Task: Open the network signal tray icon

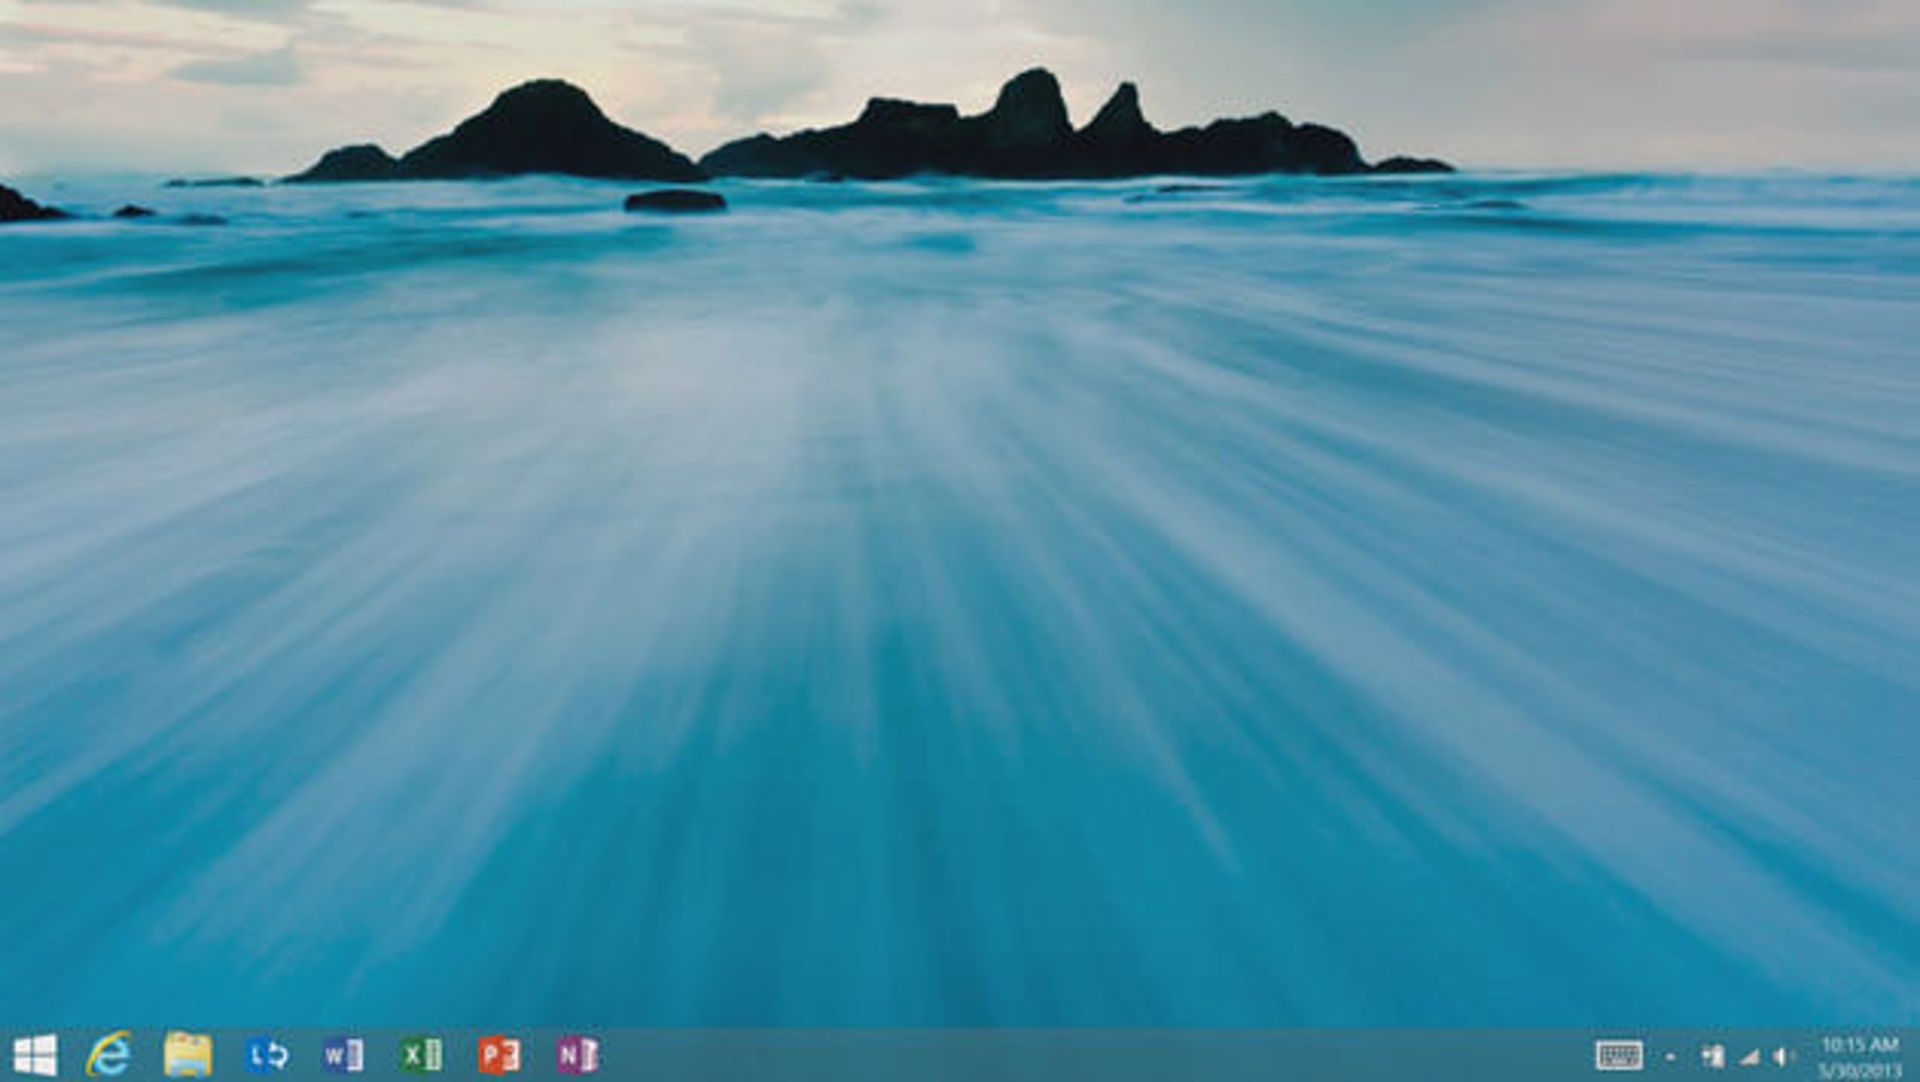Action: (1749, 1056)
